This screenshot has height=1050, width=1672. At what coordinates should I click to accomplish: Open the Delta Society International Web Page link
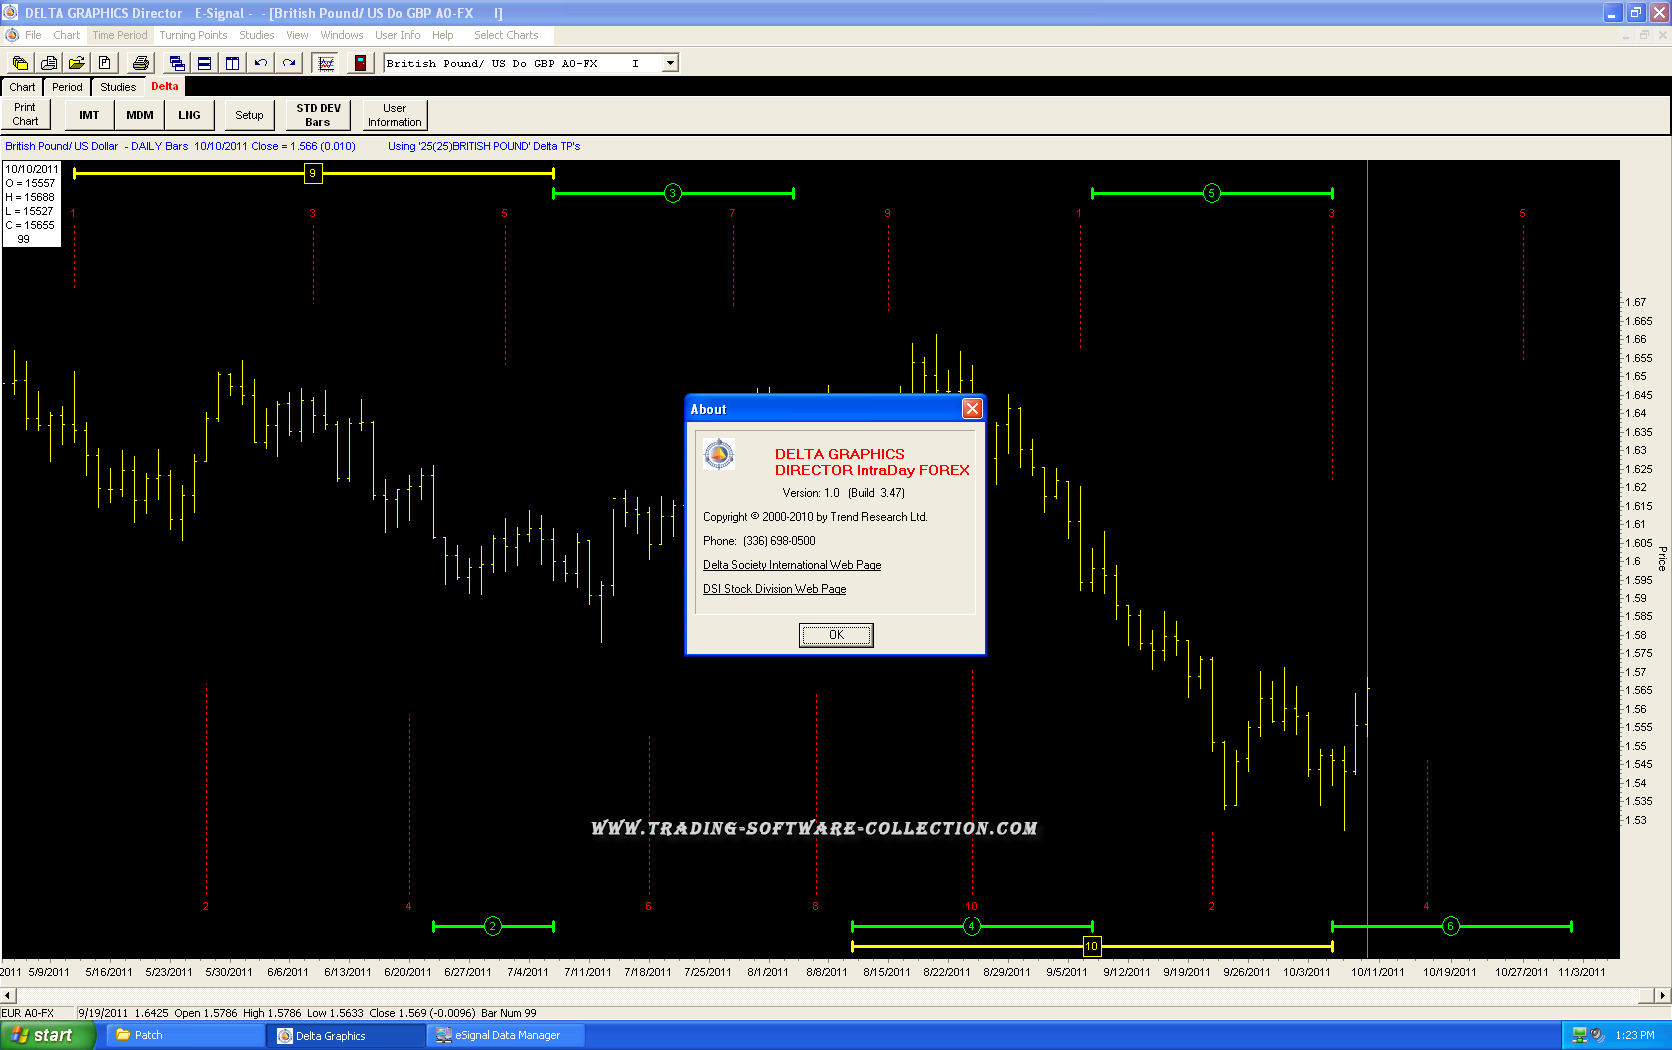pos(791,565)
